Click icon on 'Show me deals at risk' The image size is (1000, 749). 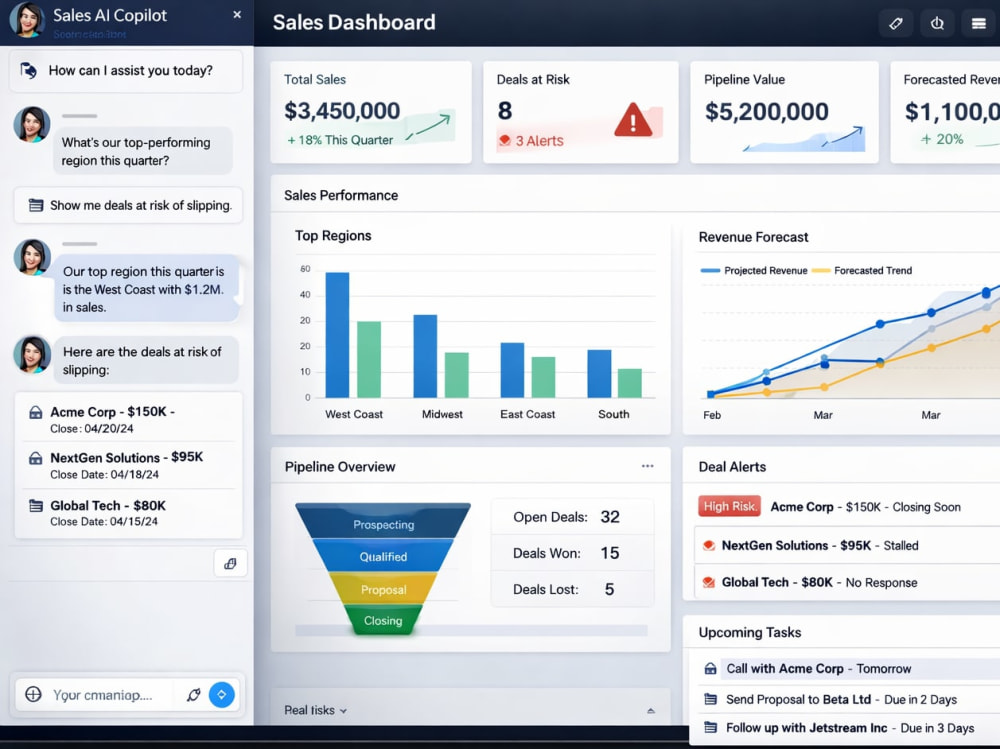(36, 205)
